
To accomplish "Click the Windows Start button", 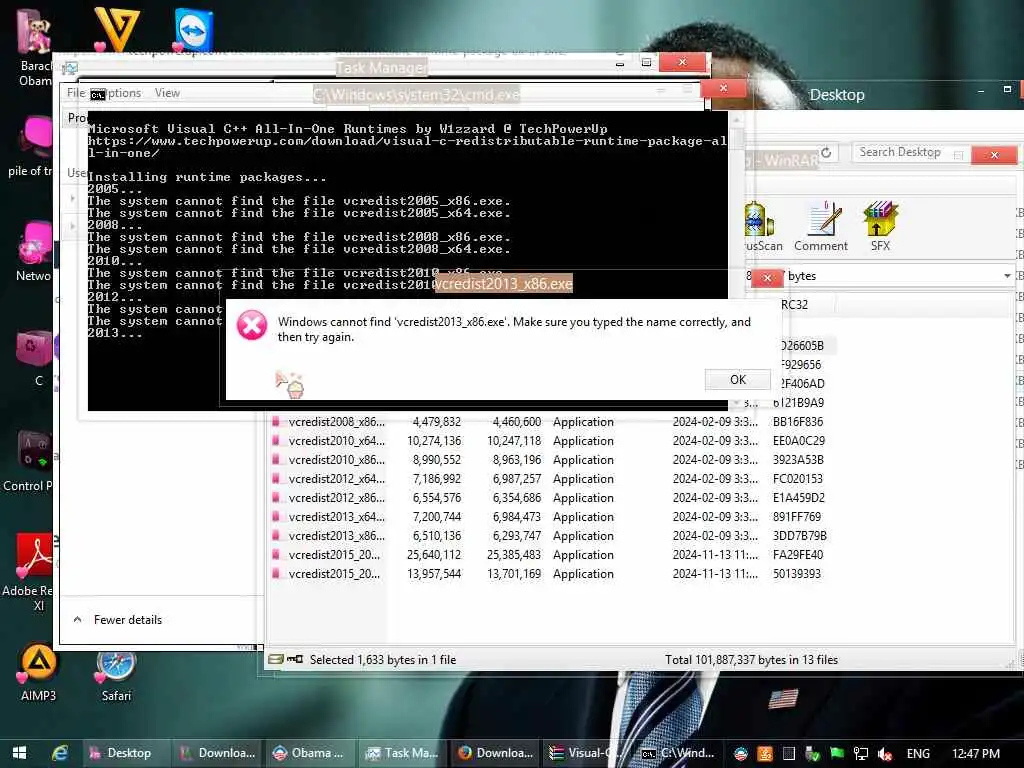I will (20, 753).
